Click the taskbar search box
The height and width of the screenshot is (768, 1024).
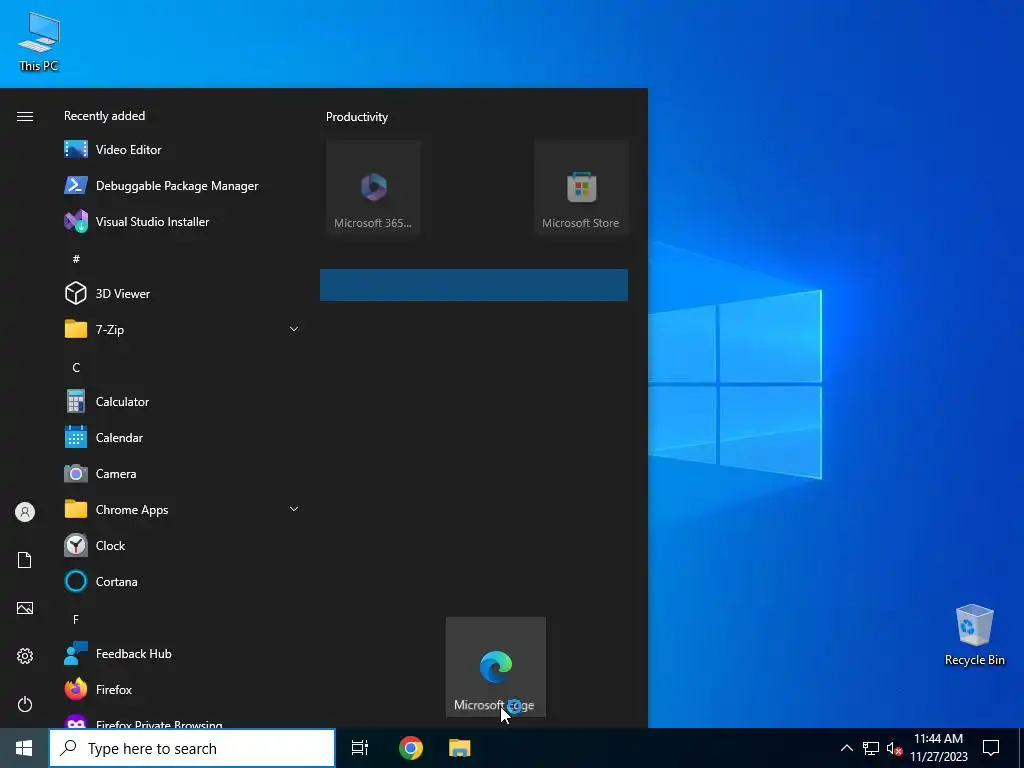(192, 748)
